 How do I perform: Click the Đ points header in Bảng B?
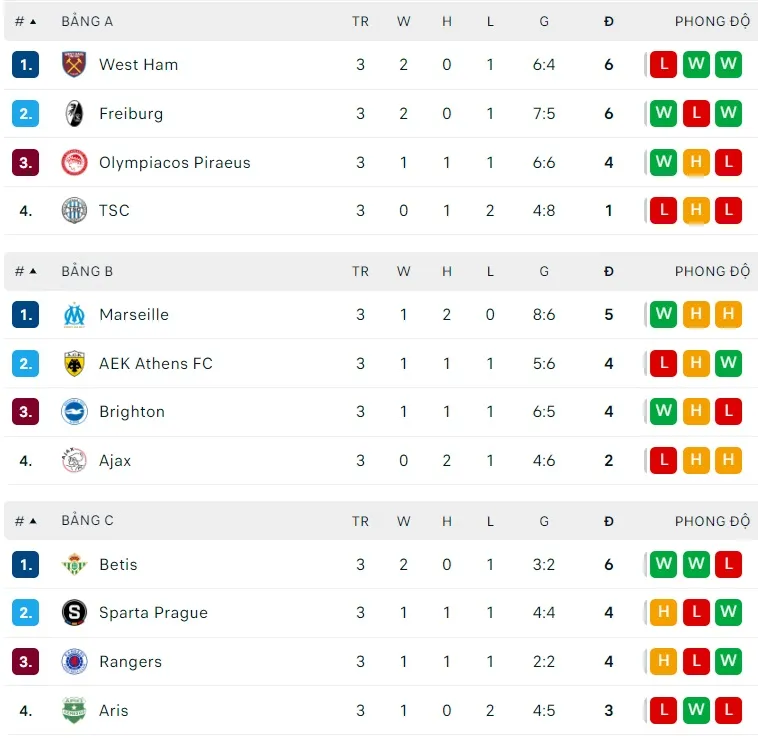608,271
